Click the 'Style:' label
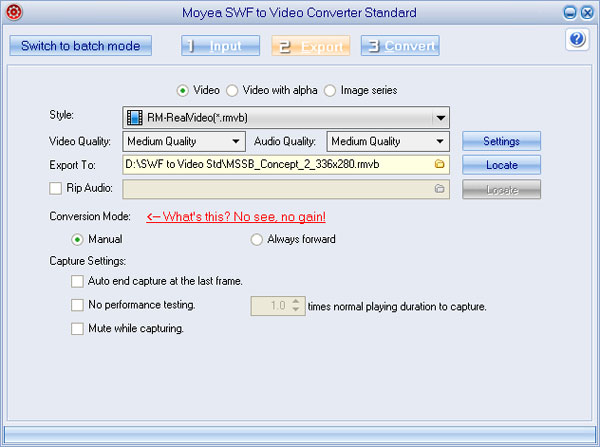The height and width of the screenshot is (447, 600). pyautogui.click(x=61, y=114)
